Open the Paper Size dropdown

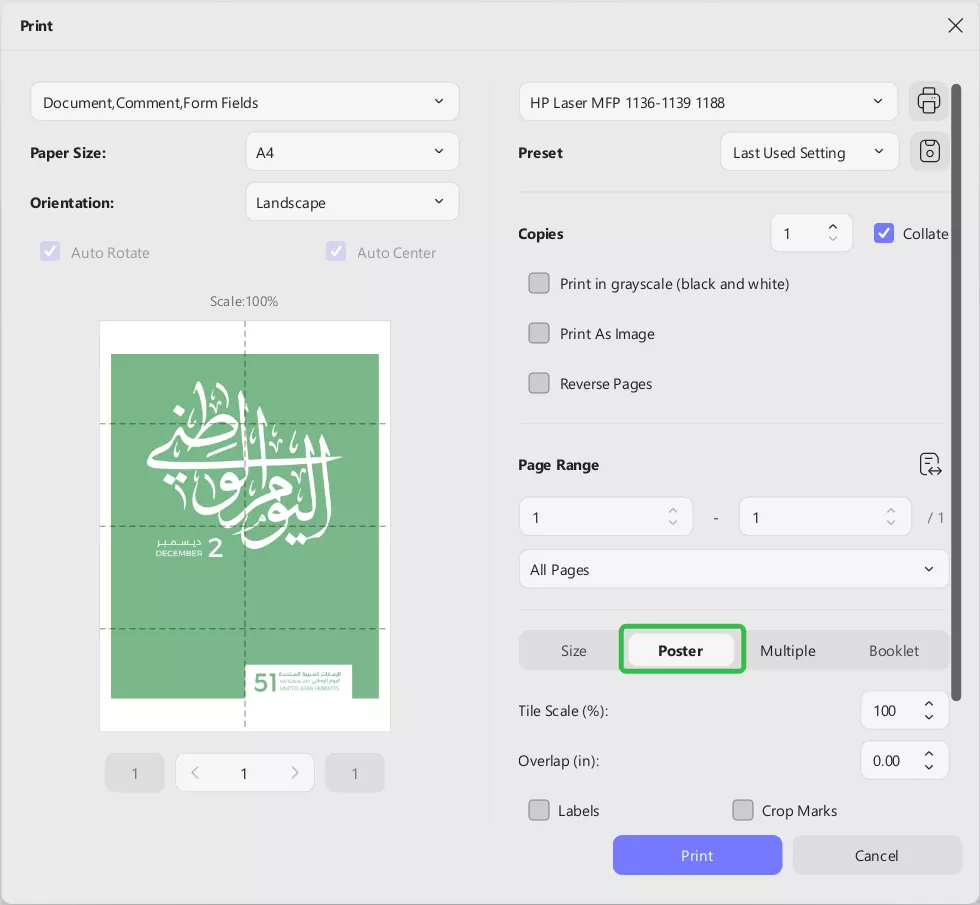[352, 151]
